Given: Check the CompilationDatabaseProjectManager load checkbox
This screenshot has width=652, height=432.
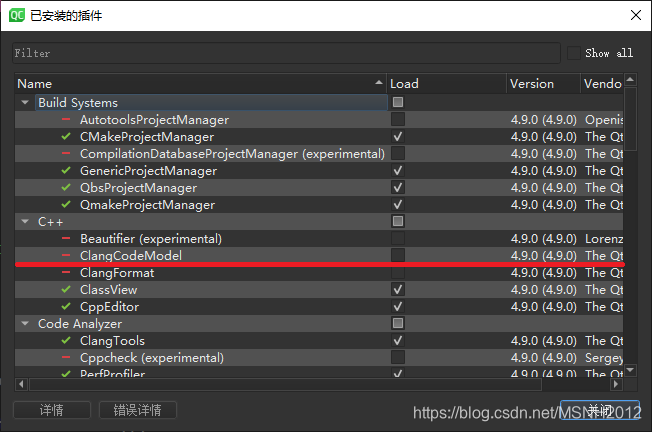Looking at the screenshot, I should coord(398,153).
